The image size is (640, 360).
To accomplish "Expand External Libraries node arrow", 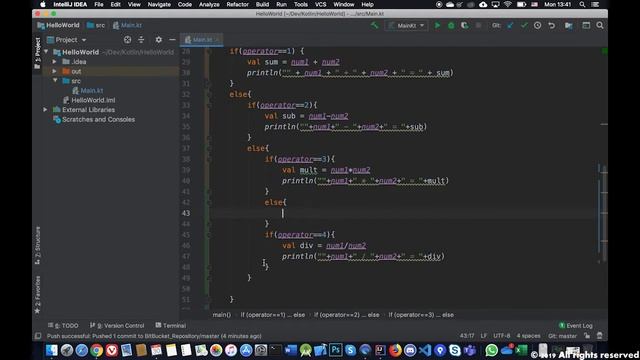I will (45, 110).
